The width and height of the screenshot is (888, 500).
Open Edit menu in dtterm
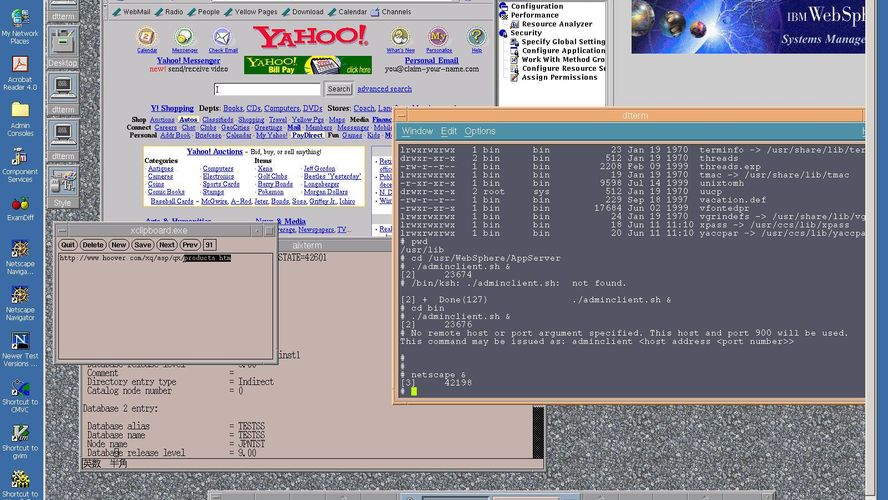point(449,131)
